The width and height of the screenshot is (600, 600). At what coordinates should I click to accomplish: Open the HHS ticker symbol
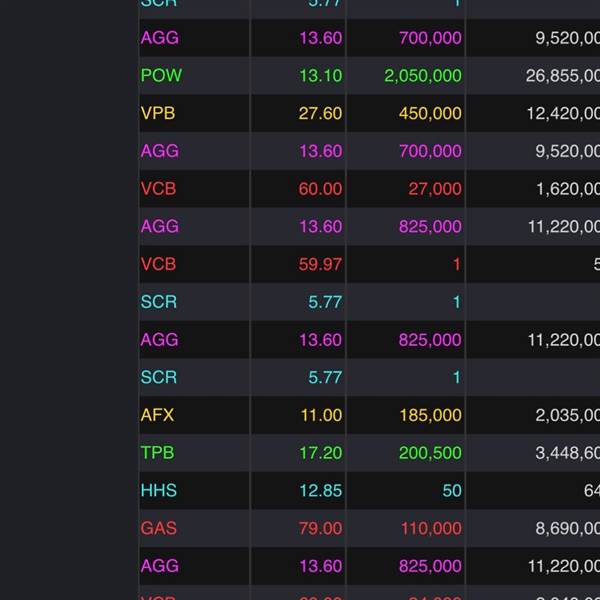click(x=158, y=490)
